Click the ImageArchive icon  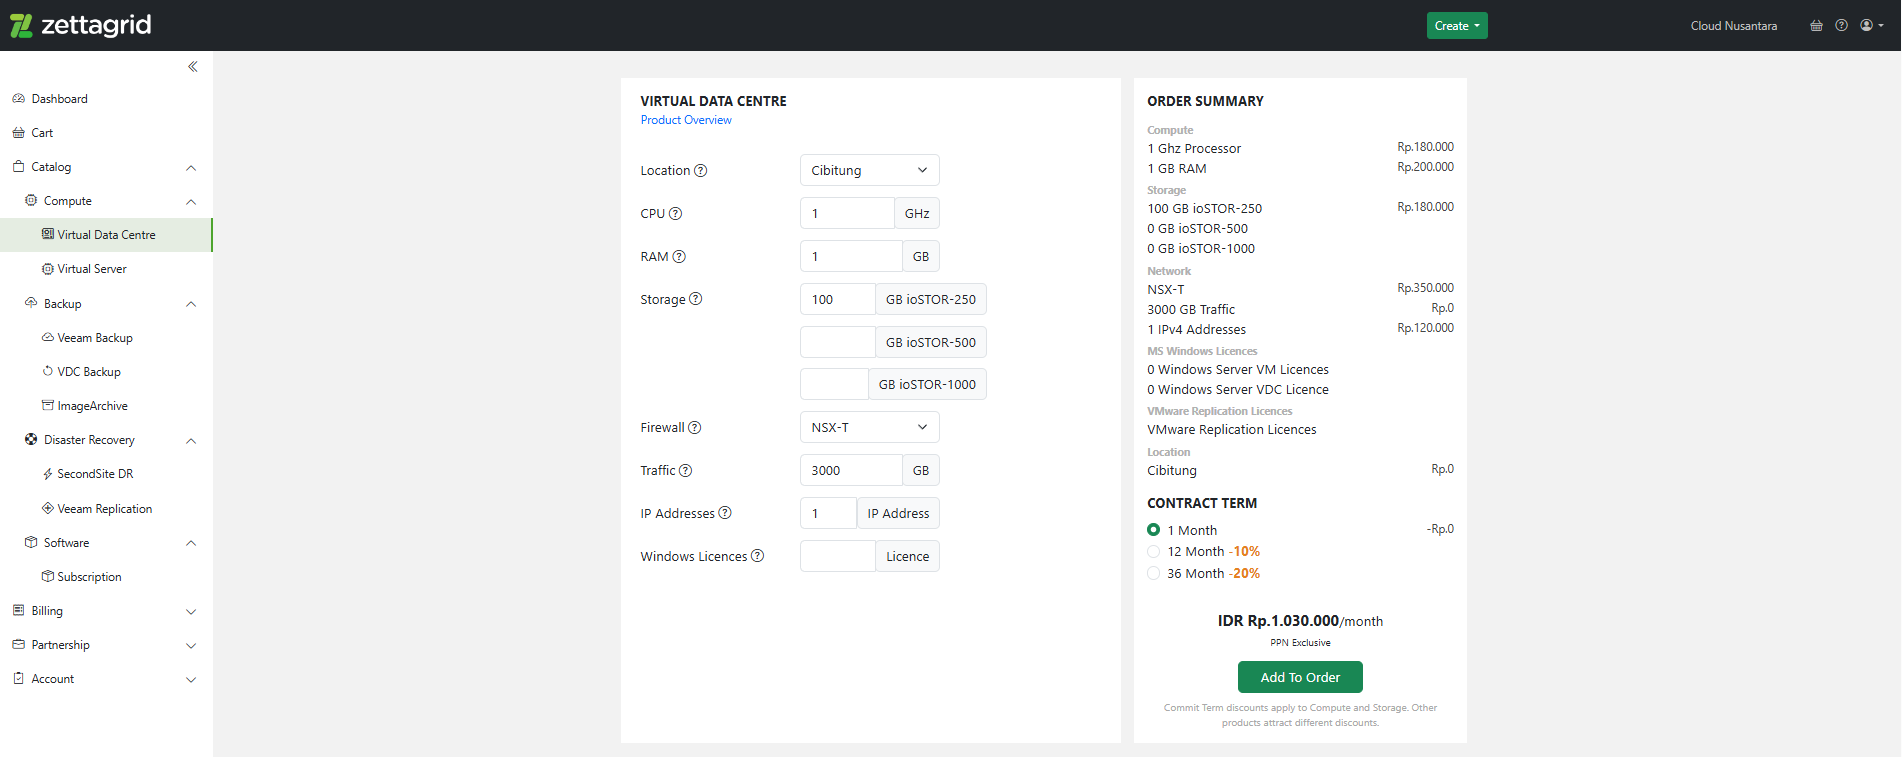pyautogui.click(x=47, y=405)
